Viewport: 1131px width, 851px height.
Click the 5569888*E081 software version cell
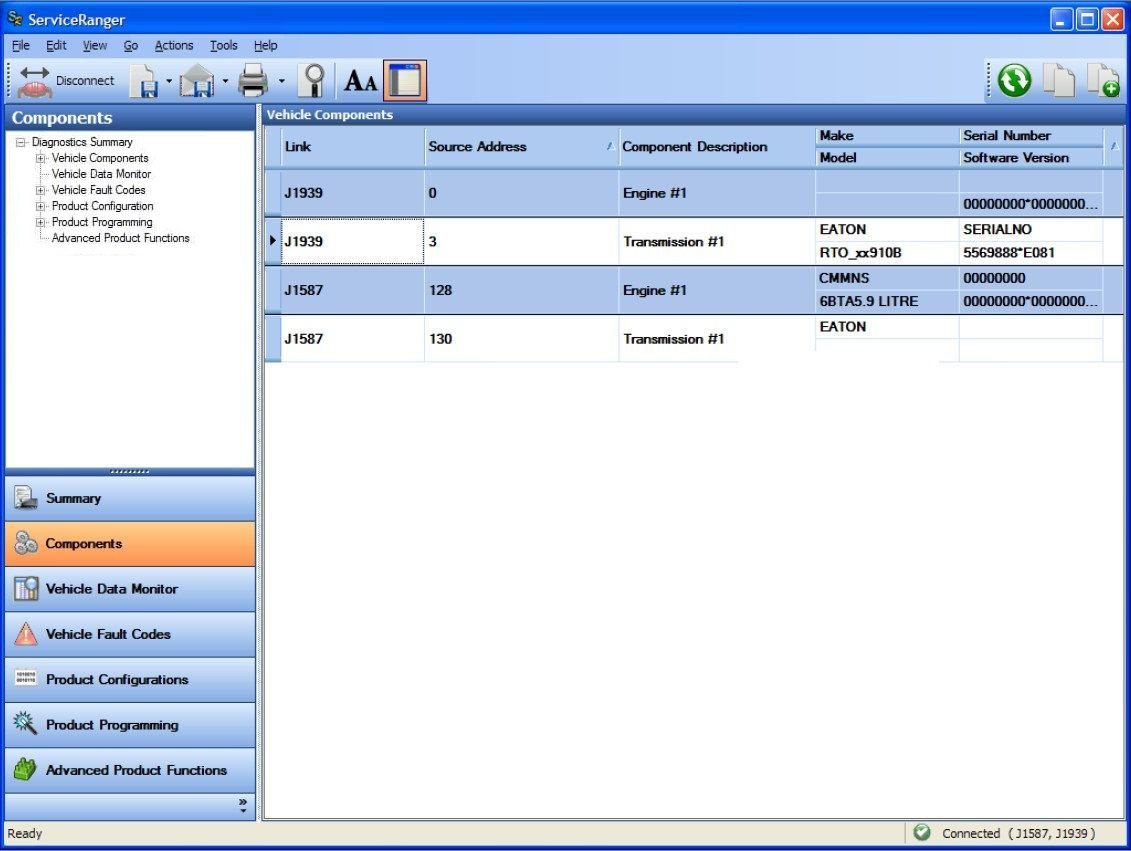click(1031, 253)
